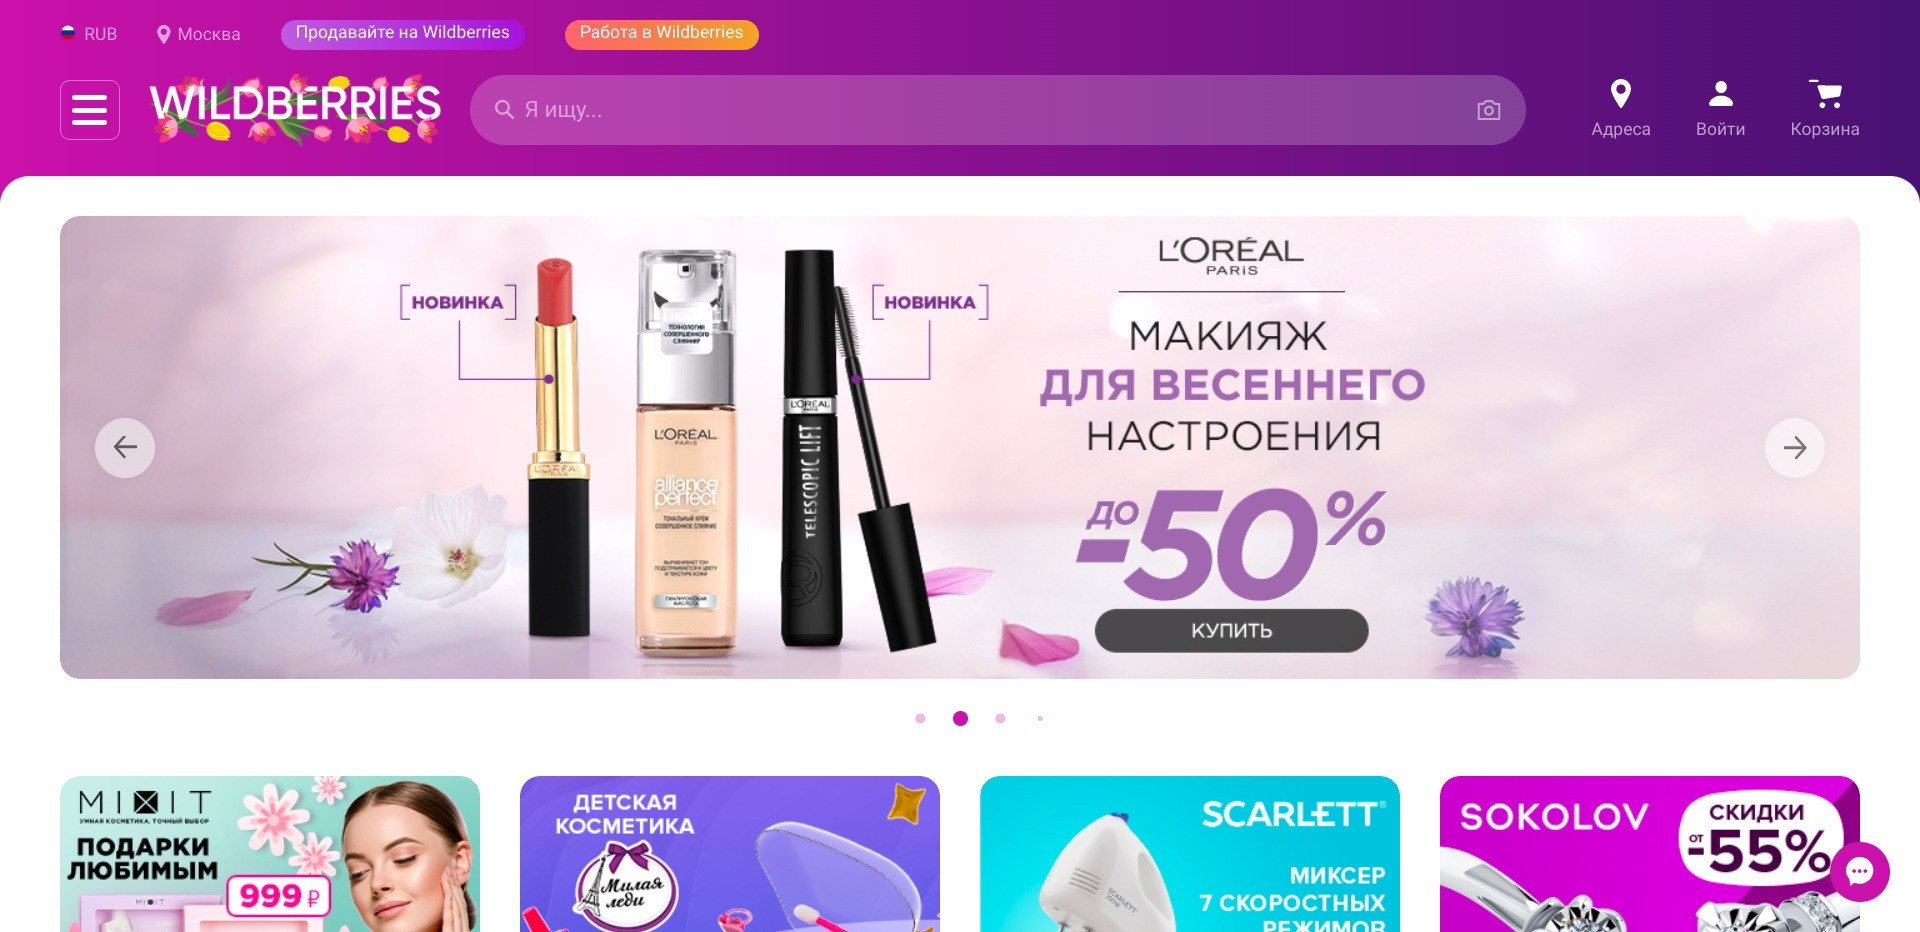Click Продавайте на Wildberries link
The width and height of the screenshot is (1920, 932).
(402, 33)
